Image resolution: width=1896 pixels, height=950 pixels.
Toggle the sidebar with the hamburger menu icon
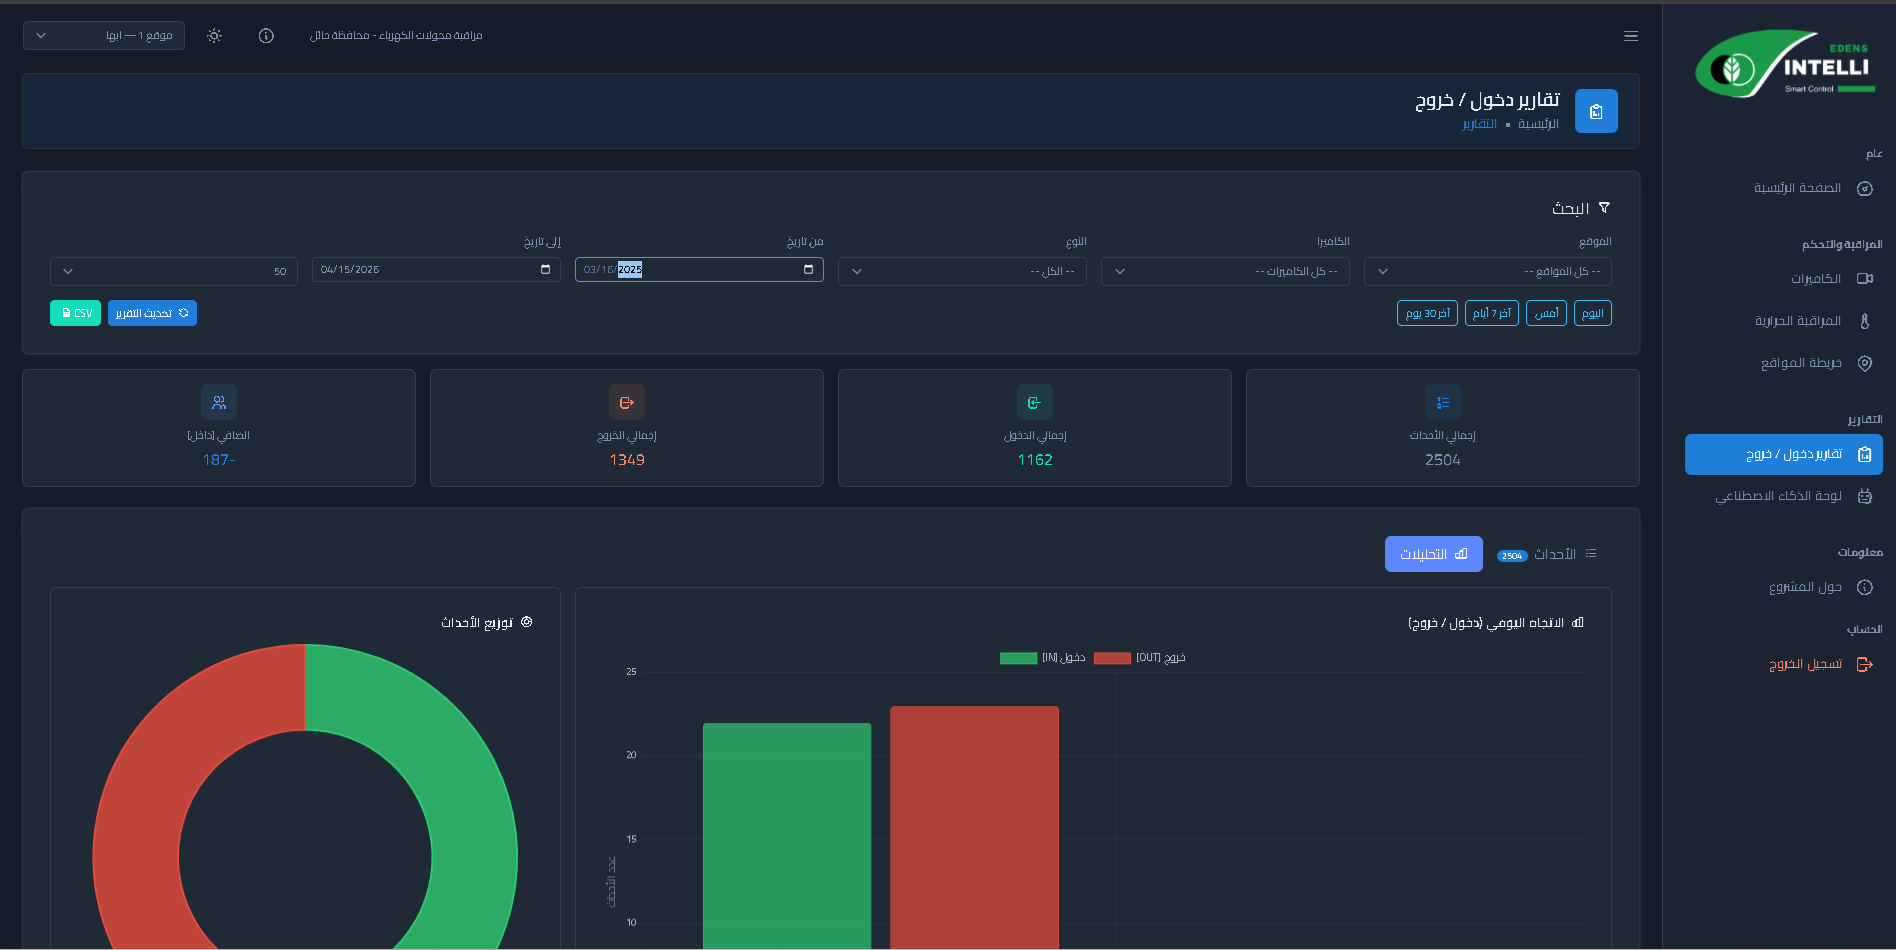coord(1631,36)
